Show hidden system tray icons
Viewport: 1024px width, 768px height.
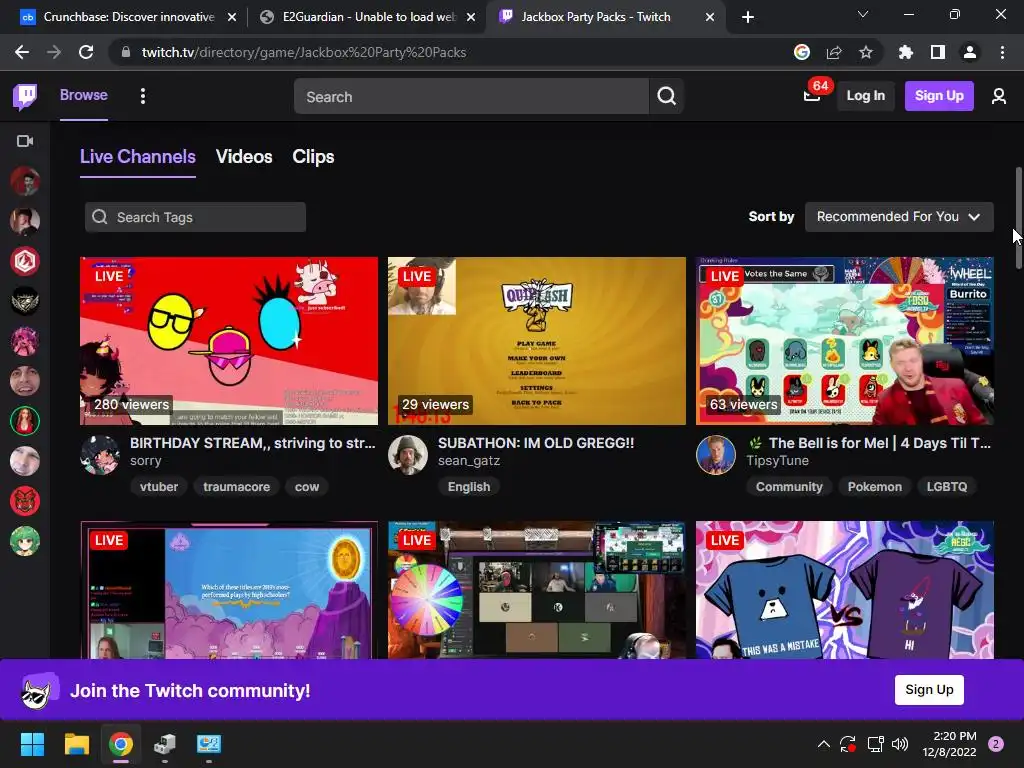point(824,744)
